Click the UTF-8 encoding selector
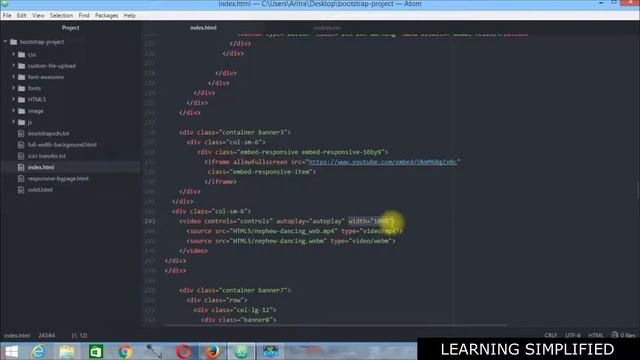The width and height of the screenshot is (640, 360). click(573, 335)
